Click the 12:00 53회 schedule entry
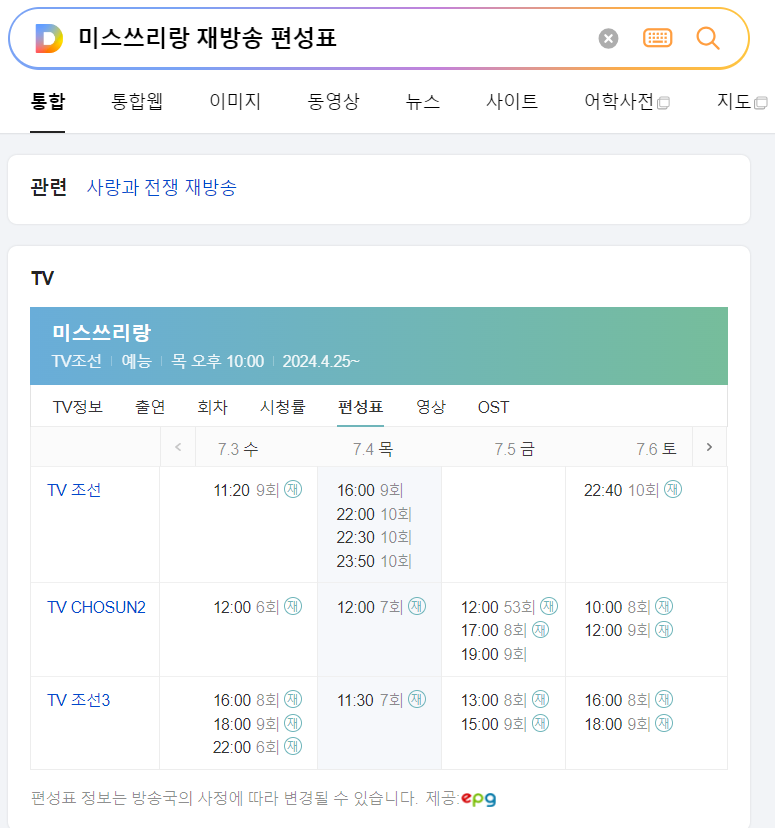The height and width of the screenshot is (828, 775). [x=498, y=607]
